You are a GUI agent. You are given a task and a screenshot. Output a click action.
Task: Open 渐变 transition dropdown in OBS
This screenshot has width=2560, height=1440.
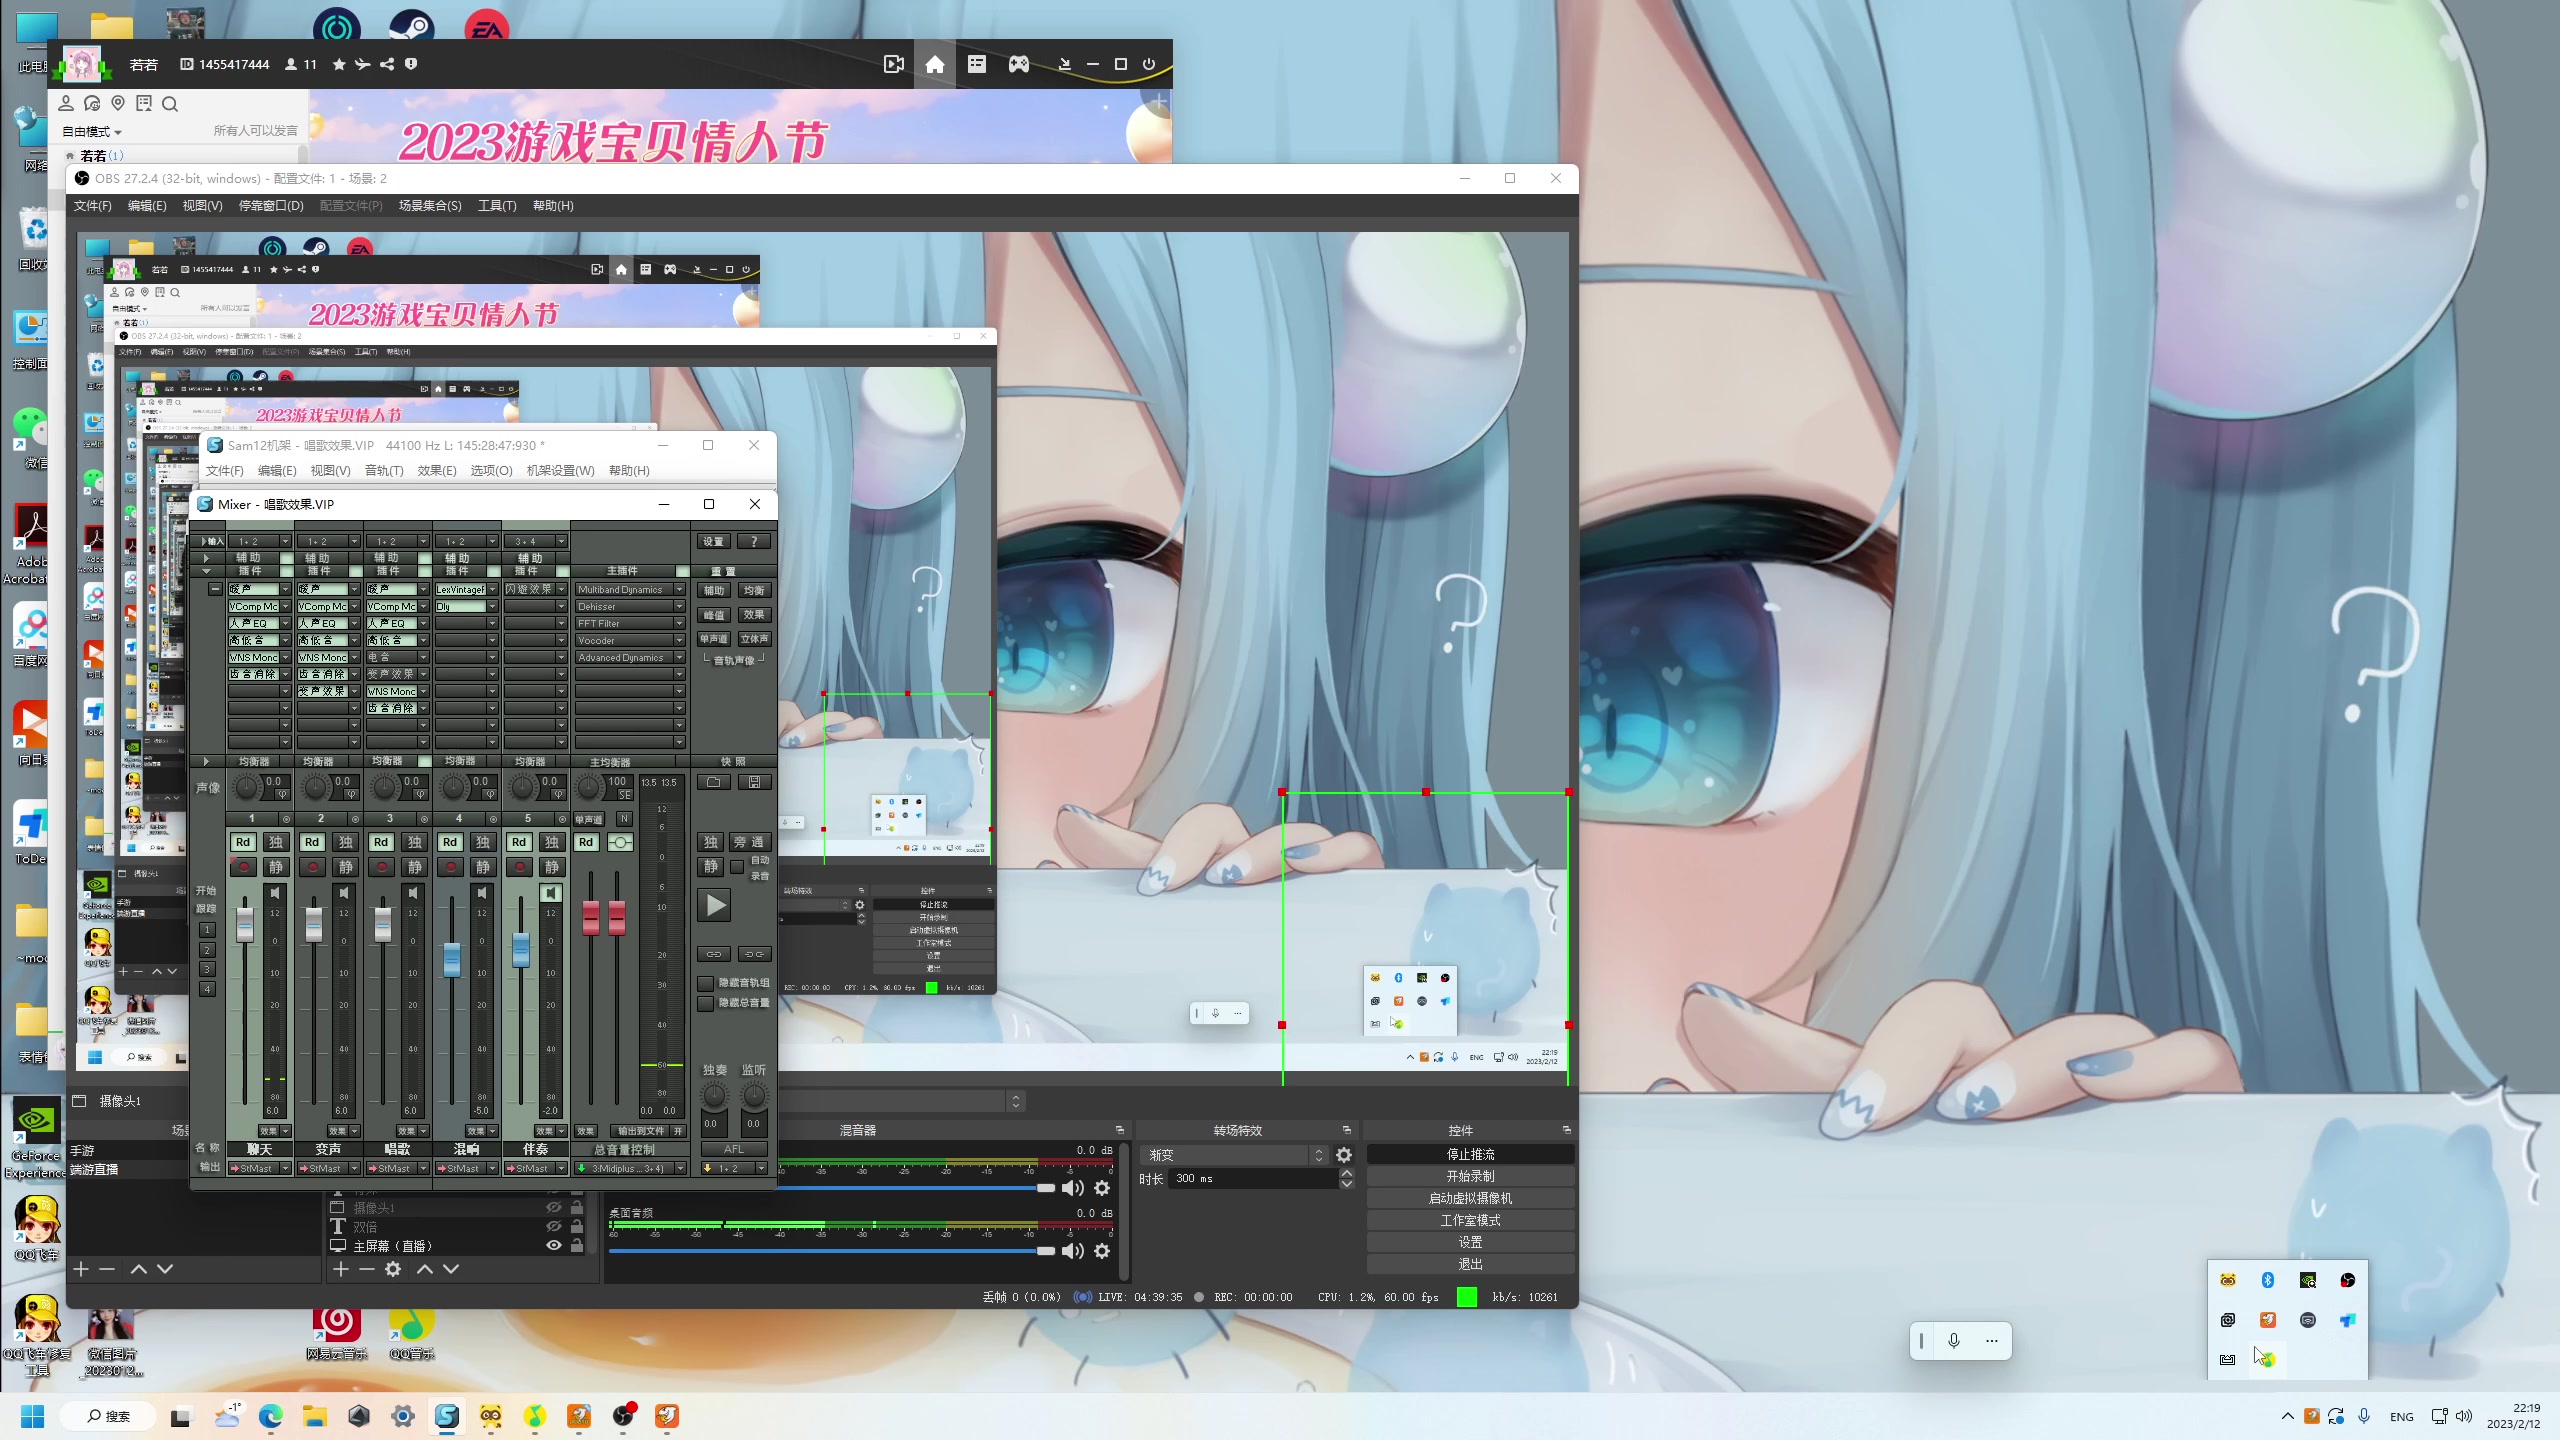point(1232,1155)
